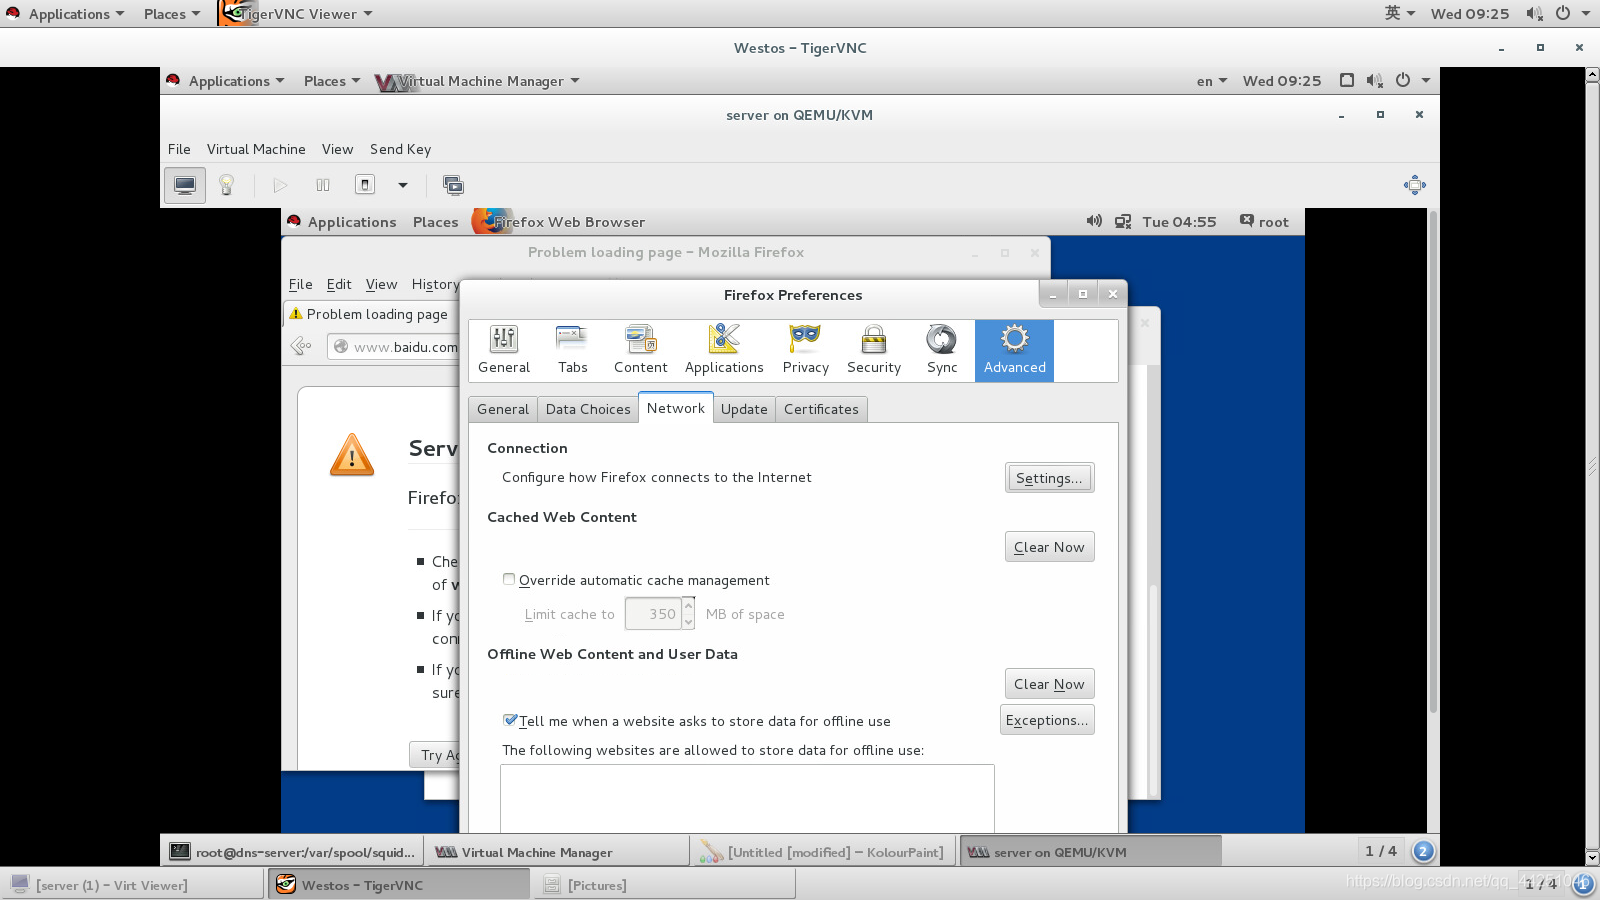Open host system power icon
Screen dimensions: 1600x900
click(1563, 13)
